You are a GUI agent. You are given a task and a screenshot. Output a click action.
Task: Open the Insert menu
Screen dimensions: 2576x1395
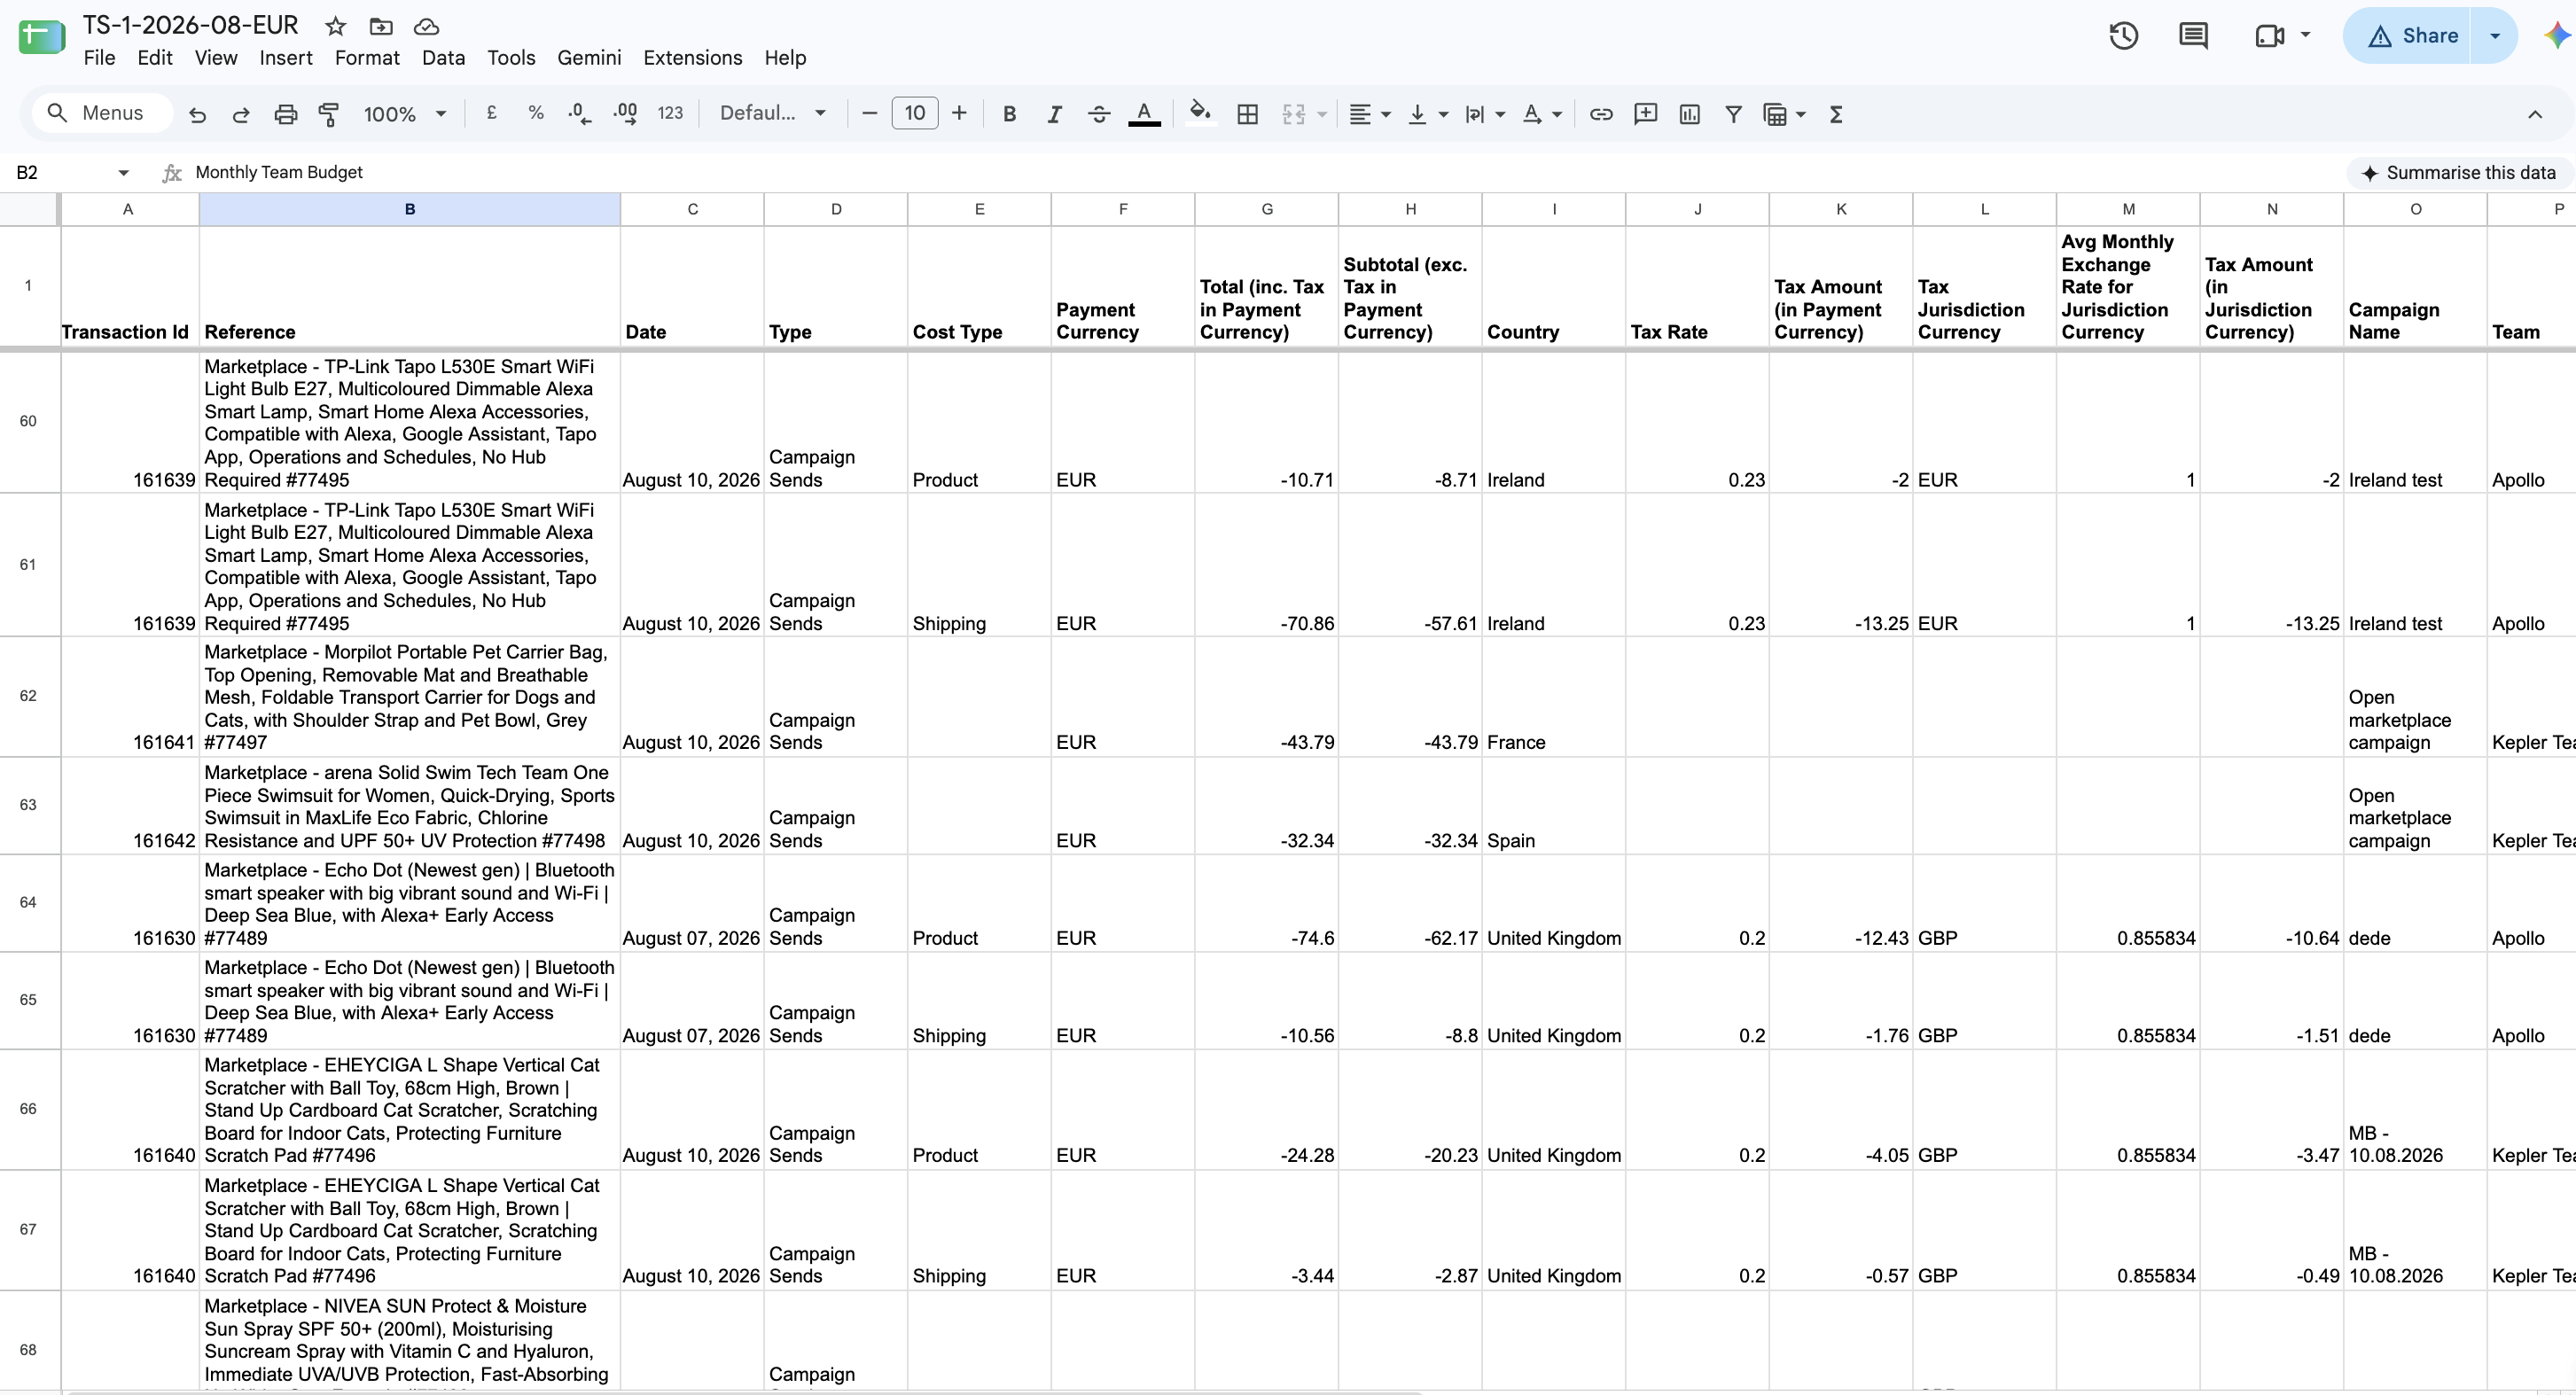pos(286,58)
